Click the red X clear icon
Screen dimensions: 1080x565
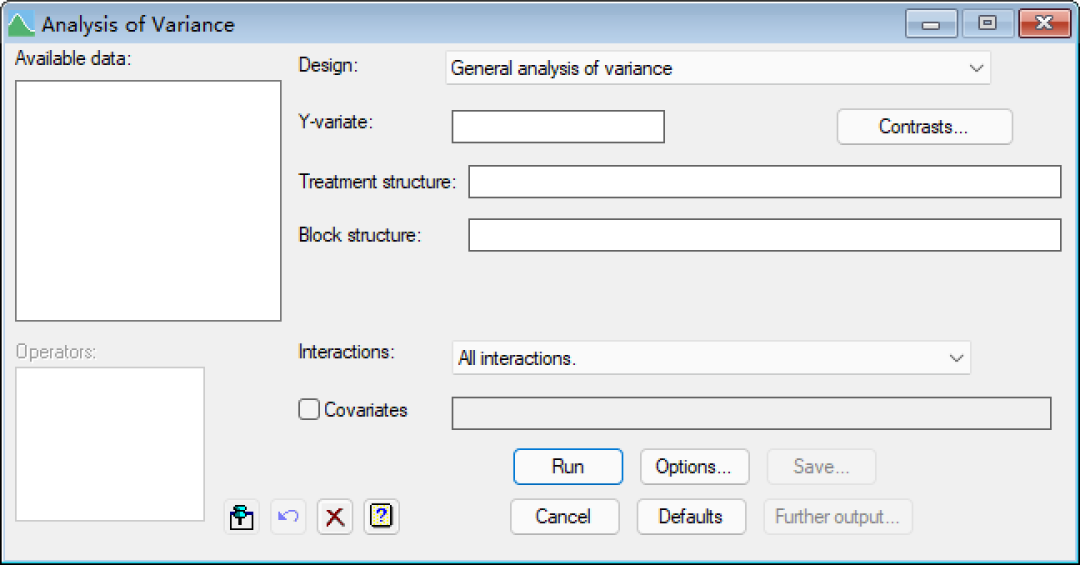coord(335,517)
